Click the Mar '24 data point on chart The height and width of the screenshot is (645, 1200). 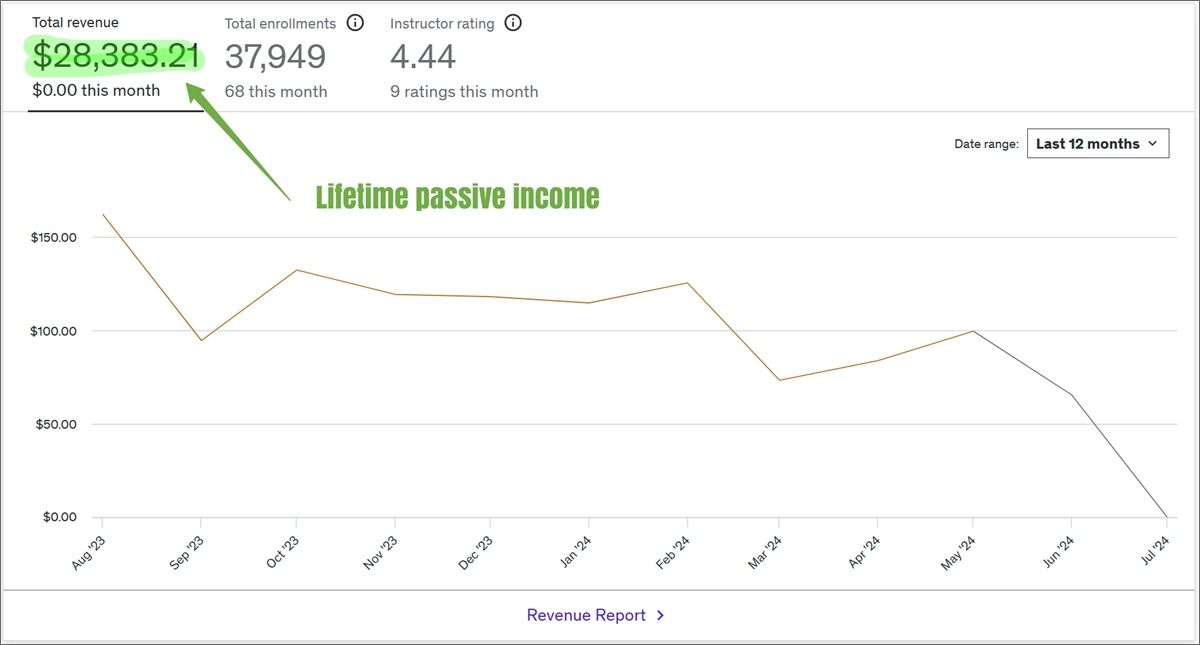(x=779, y=380)
